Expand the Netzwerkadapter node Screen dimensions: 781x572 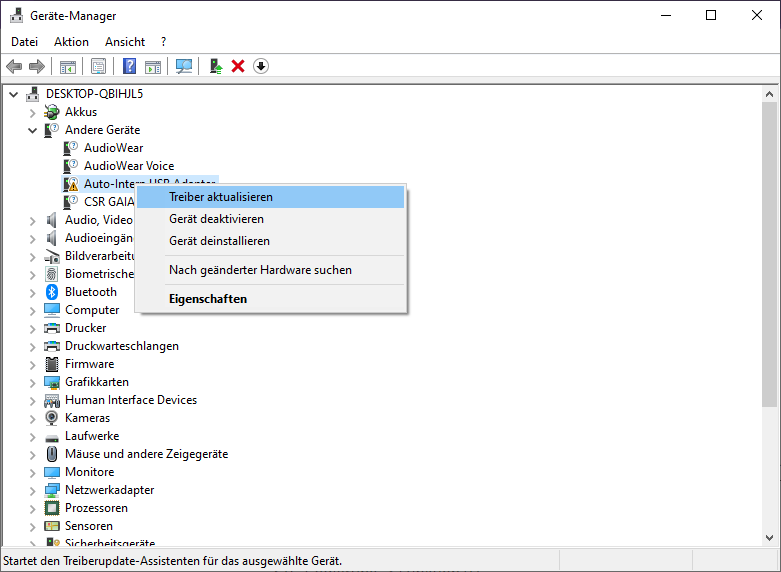[33, 490]
